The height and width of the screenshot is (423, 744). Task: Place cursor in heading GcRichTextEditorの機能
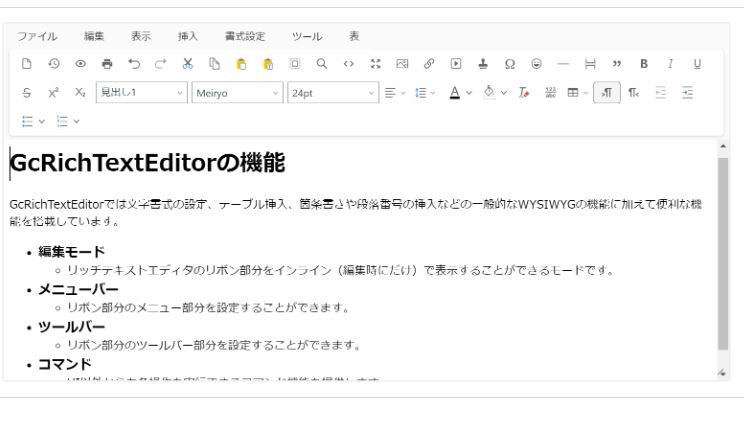[x=147, y=163]
